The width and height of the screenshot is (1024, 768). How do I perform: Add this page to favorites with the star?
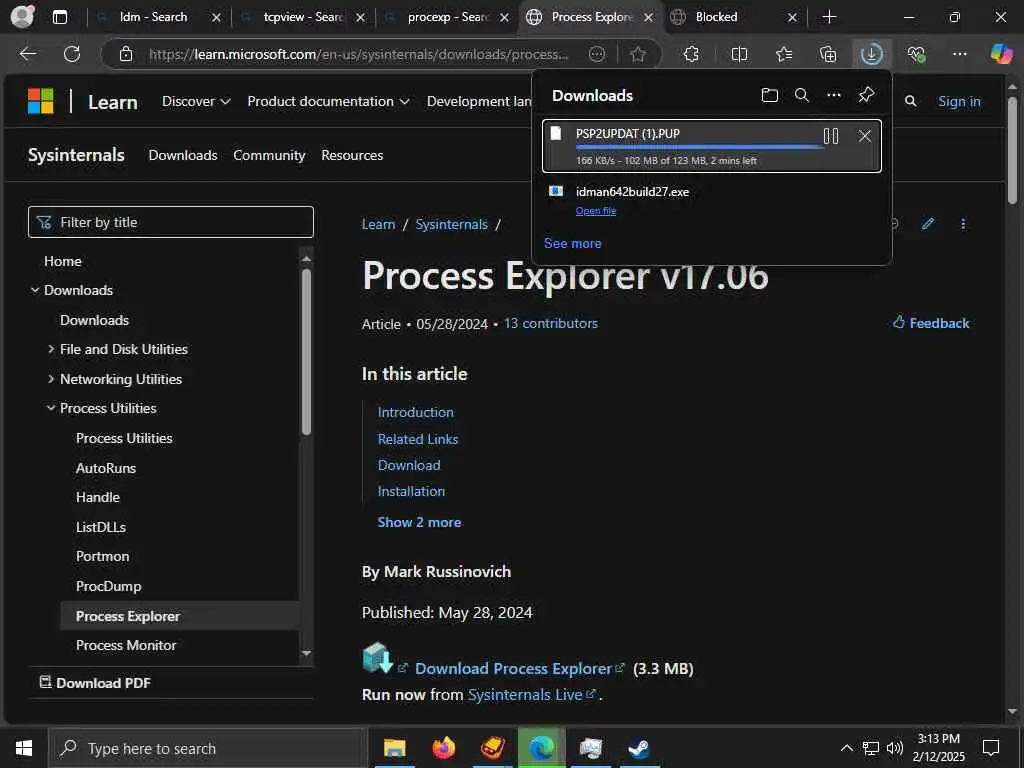click(637, 54)
